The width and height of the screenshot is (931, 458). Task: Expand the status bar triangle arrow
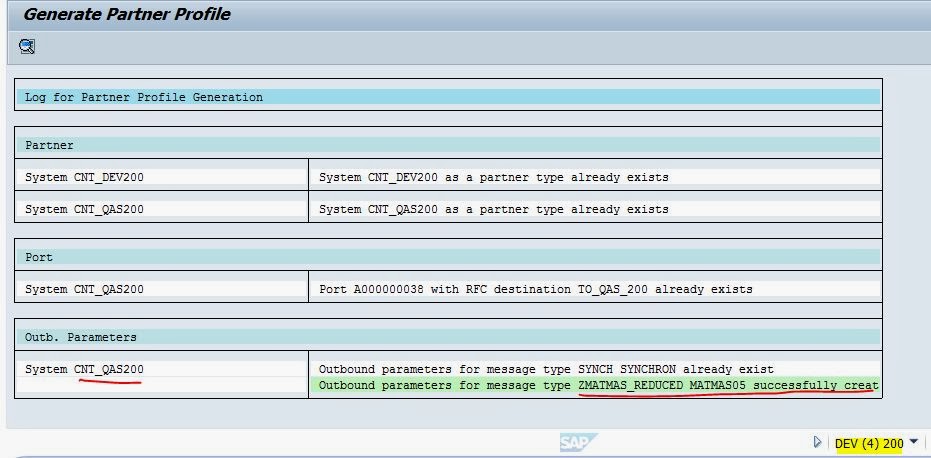(818, 442)
